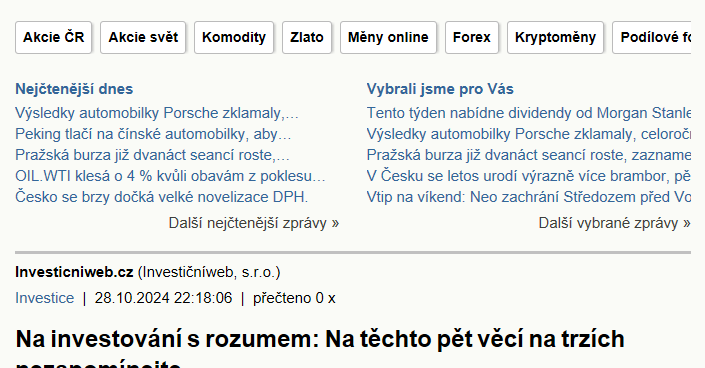Select the Komodity button
Image resolution: width=705 pixels, height=368 pixels.
[234, 37]
